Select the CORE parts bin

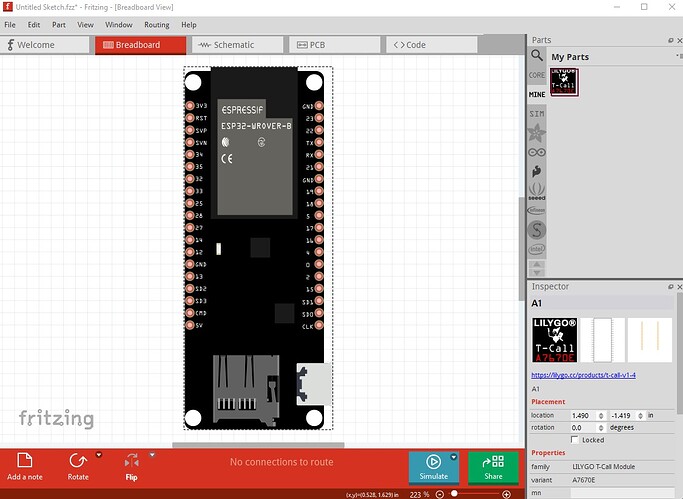coord(537,75)
